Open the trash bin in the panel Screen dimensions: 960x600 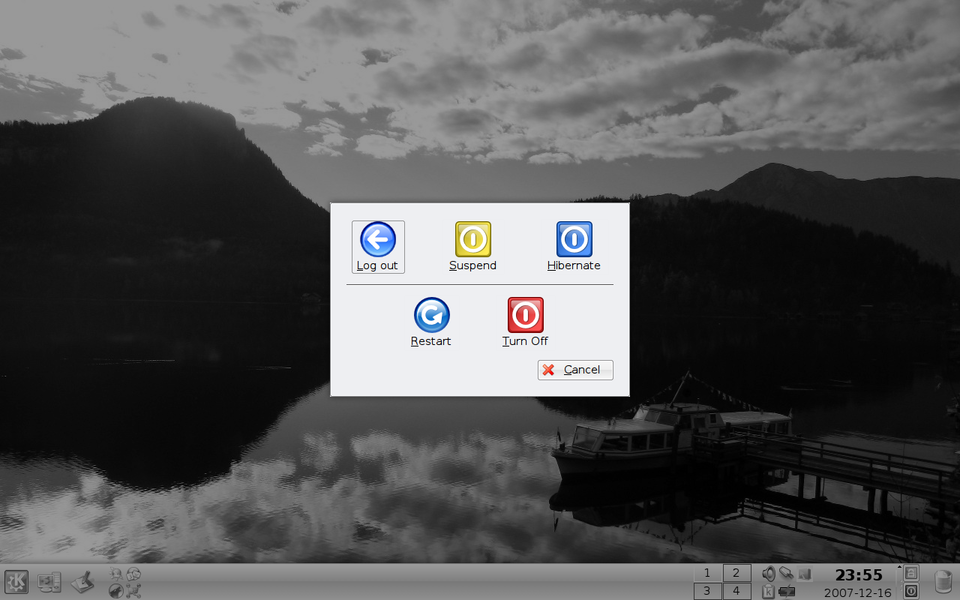click(x=943, y=582)
